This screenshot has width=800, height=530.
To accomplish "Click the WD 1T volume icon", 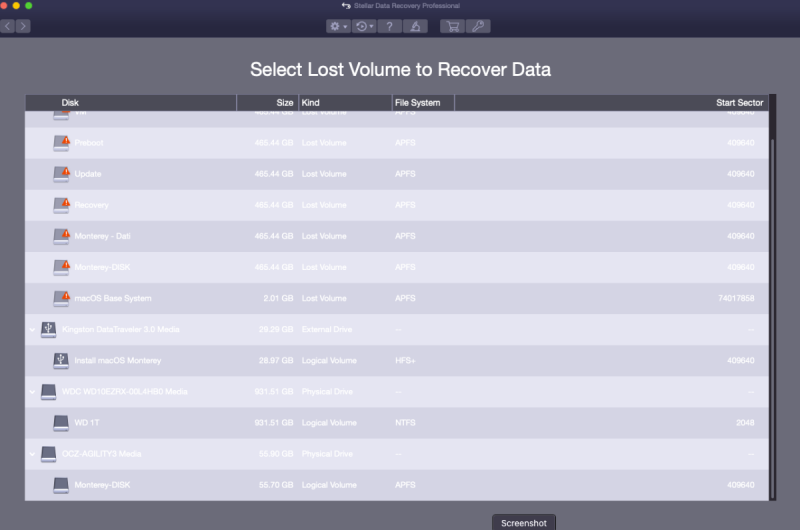I will click(61, 422).
